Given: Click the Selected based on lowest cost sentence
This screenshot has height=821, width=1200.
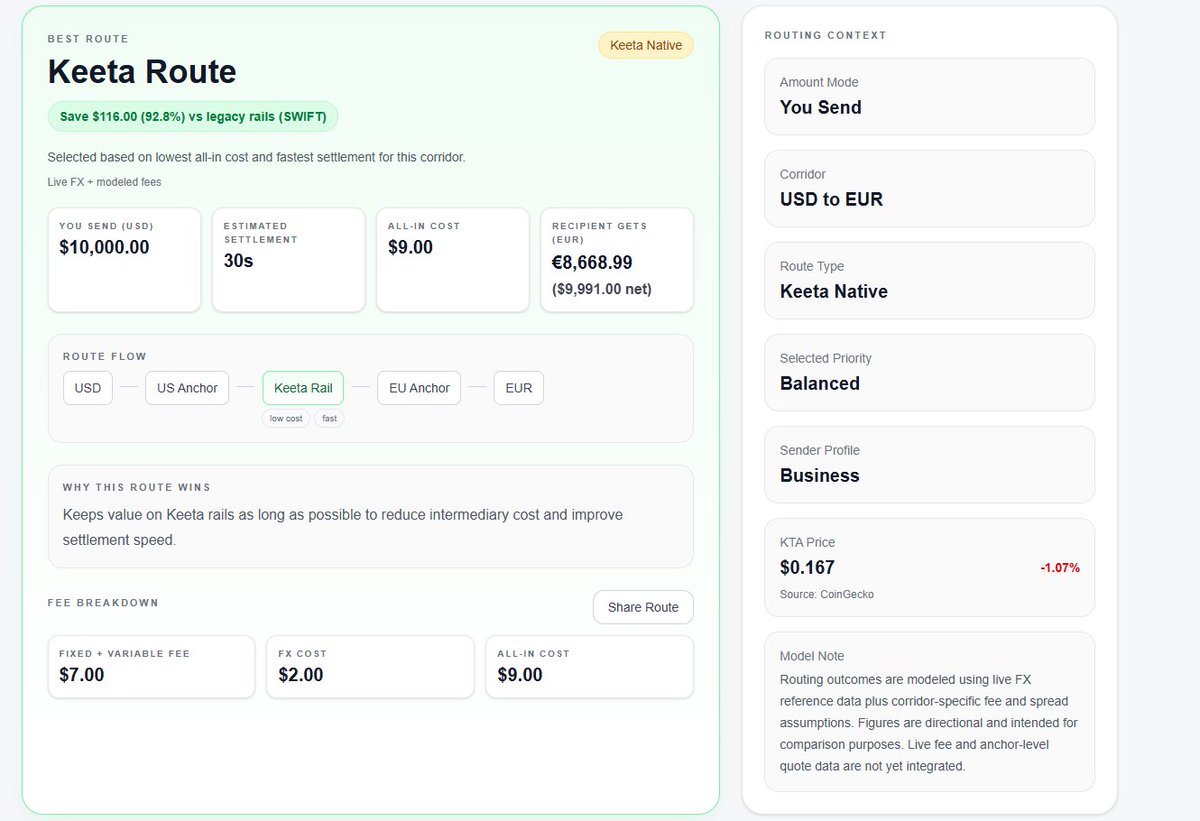Looking at the screenshot, I should pyautogui.click(x=257, y=157).
